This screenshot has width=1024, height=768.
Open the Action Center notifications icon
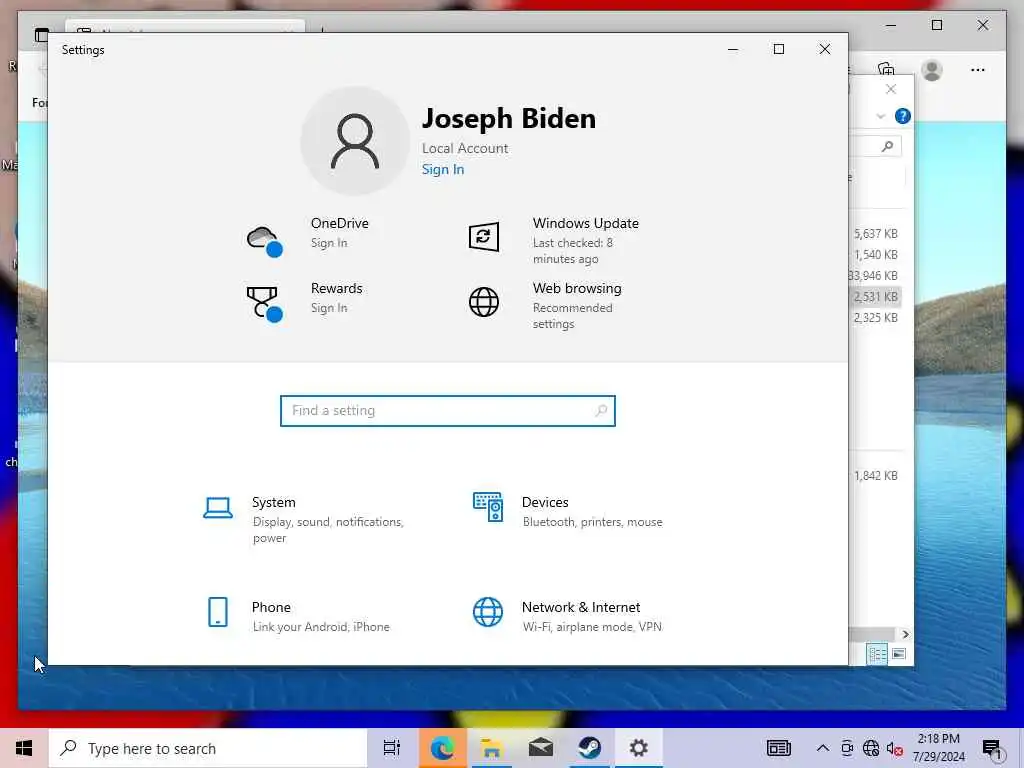click(x=992, y=750)
